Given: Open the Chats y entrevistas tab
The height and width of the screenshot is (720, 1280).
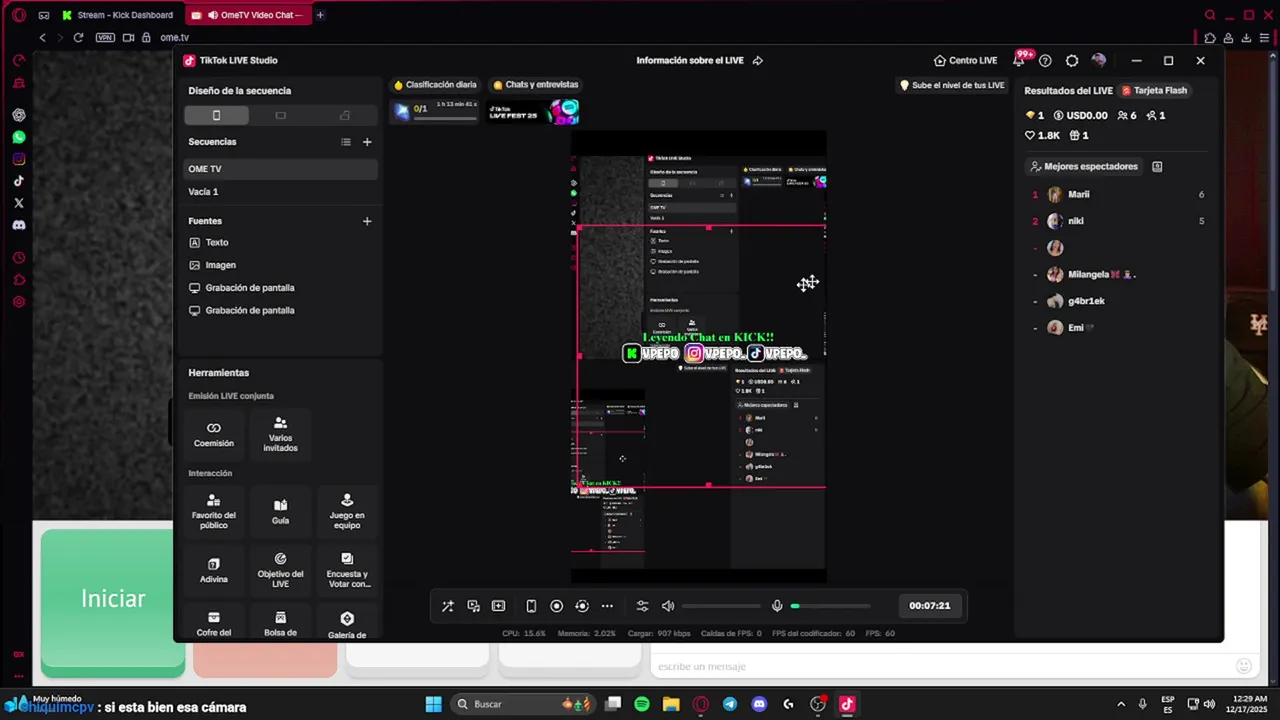Looking at the screenshot, I should [535, 85].
